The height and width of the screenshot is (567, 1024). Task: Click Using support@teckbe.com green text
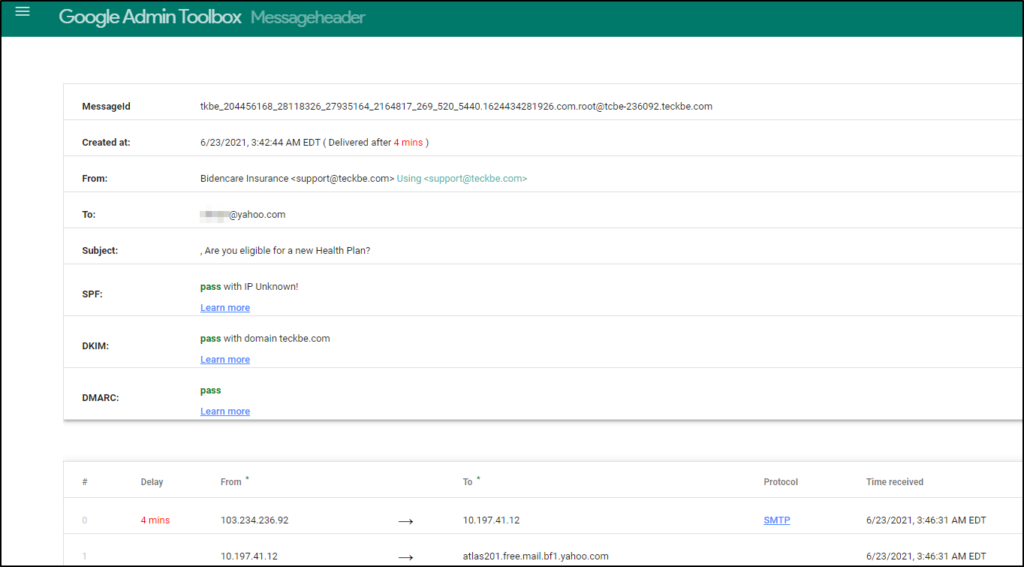pos(462,178)
